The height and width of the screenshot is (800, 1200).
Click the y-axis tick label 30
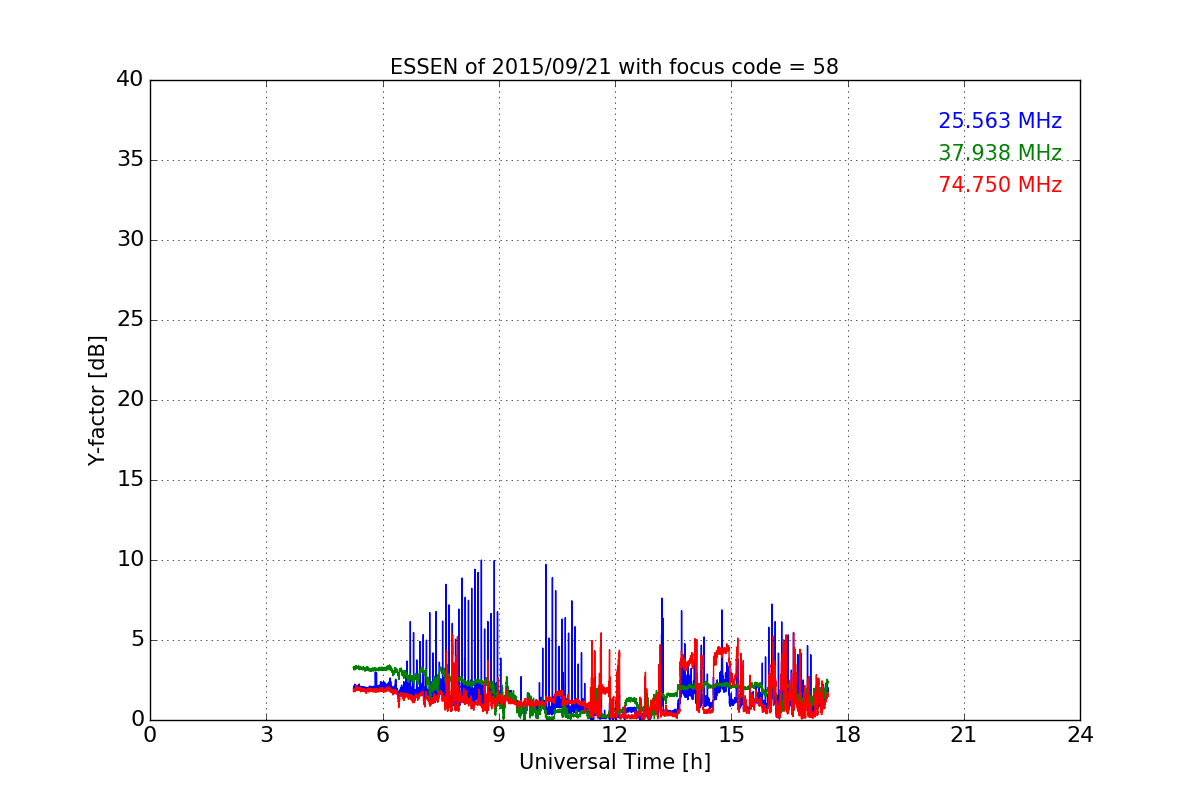point(130,240)
